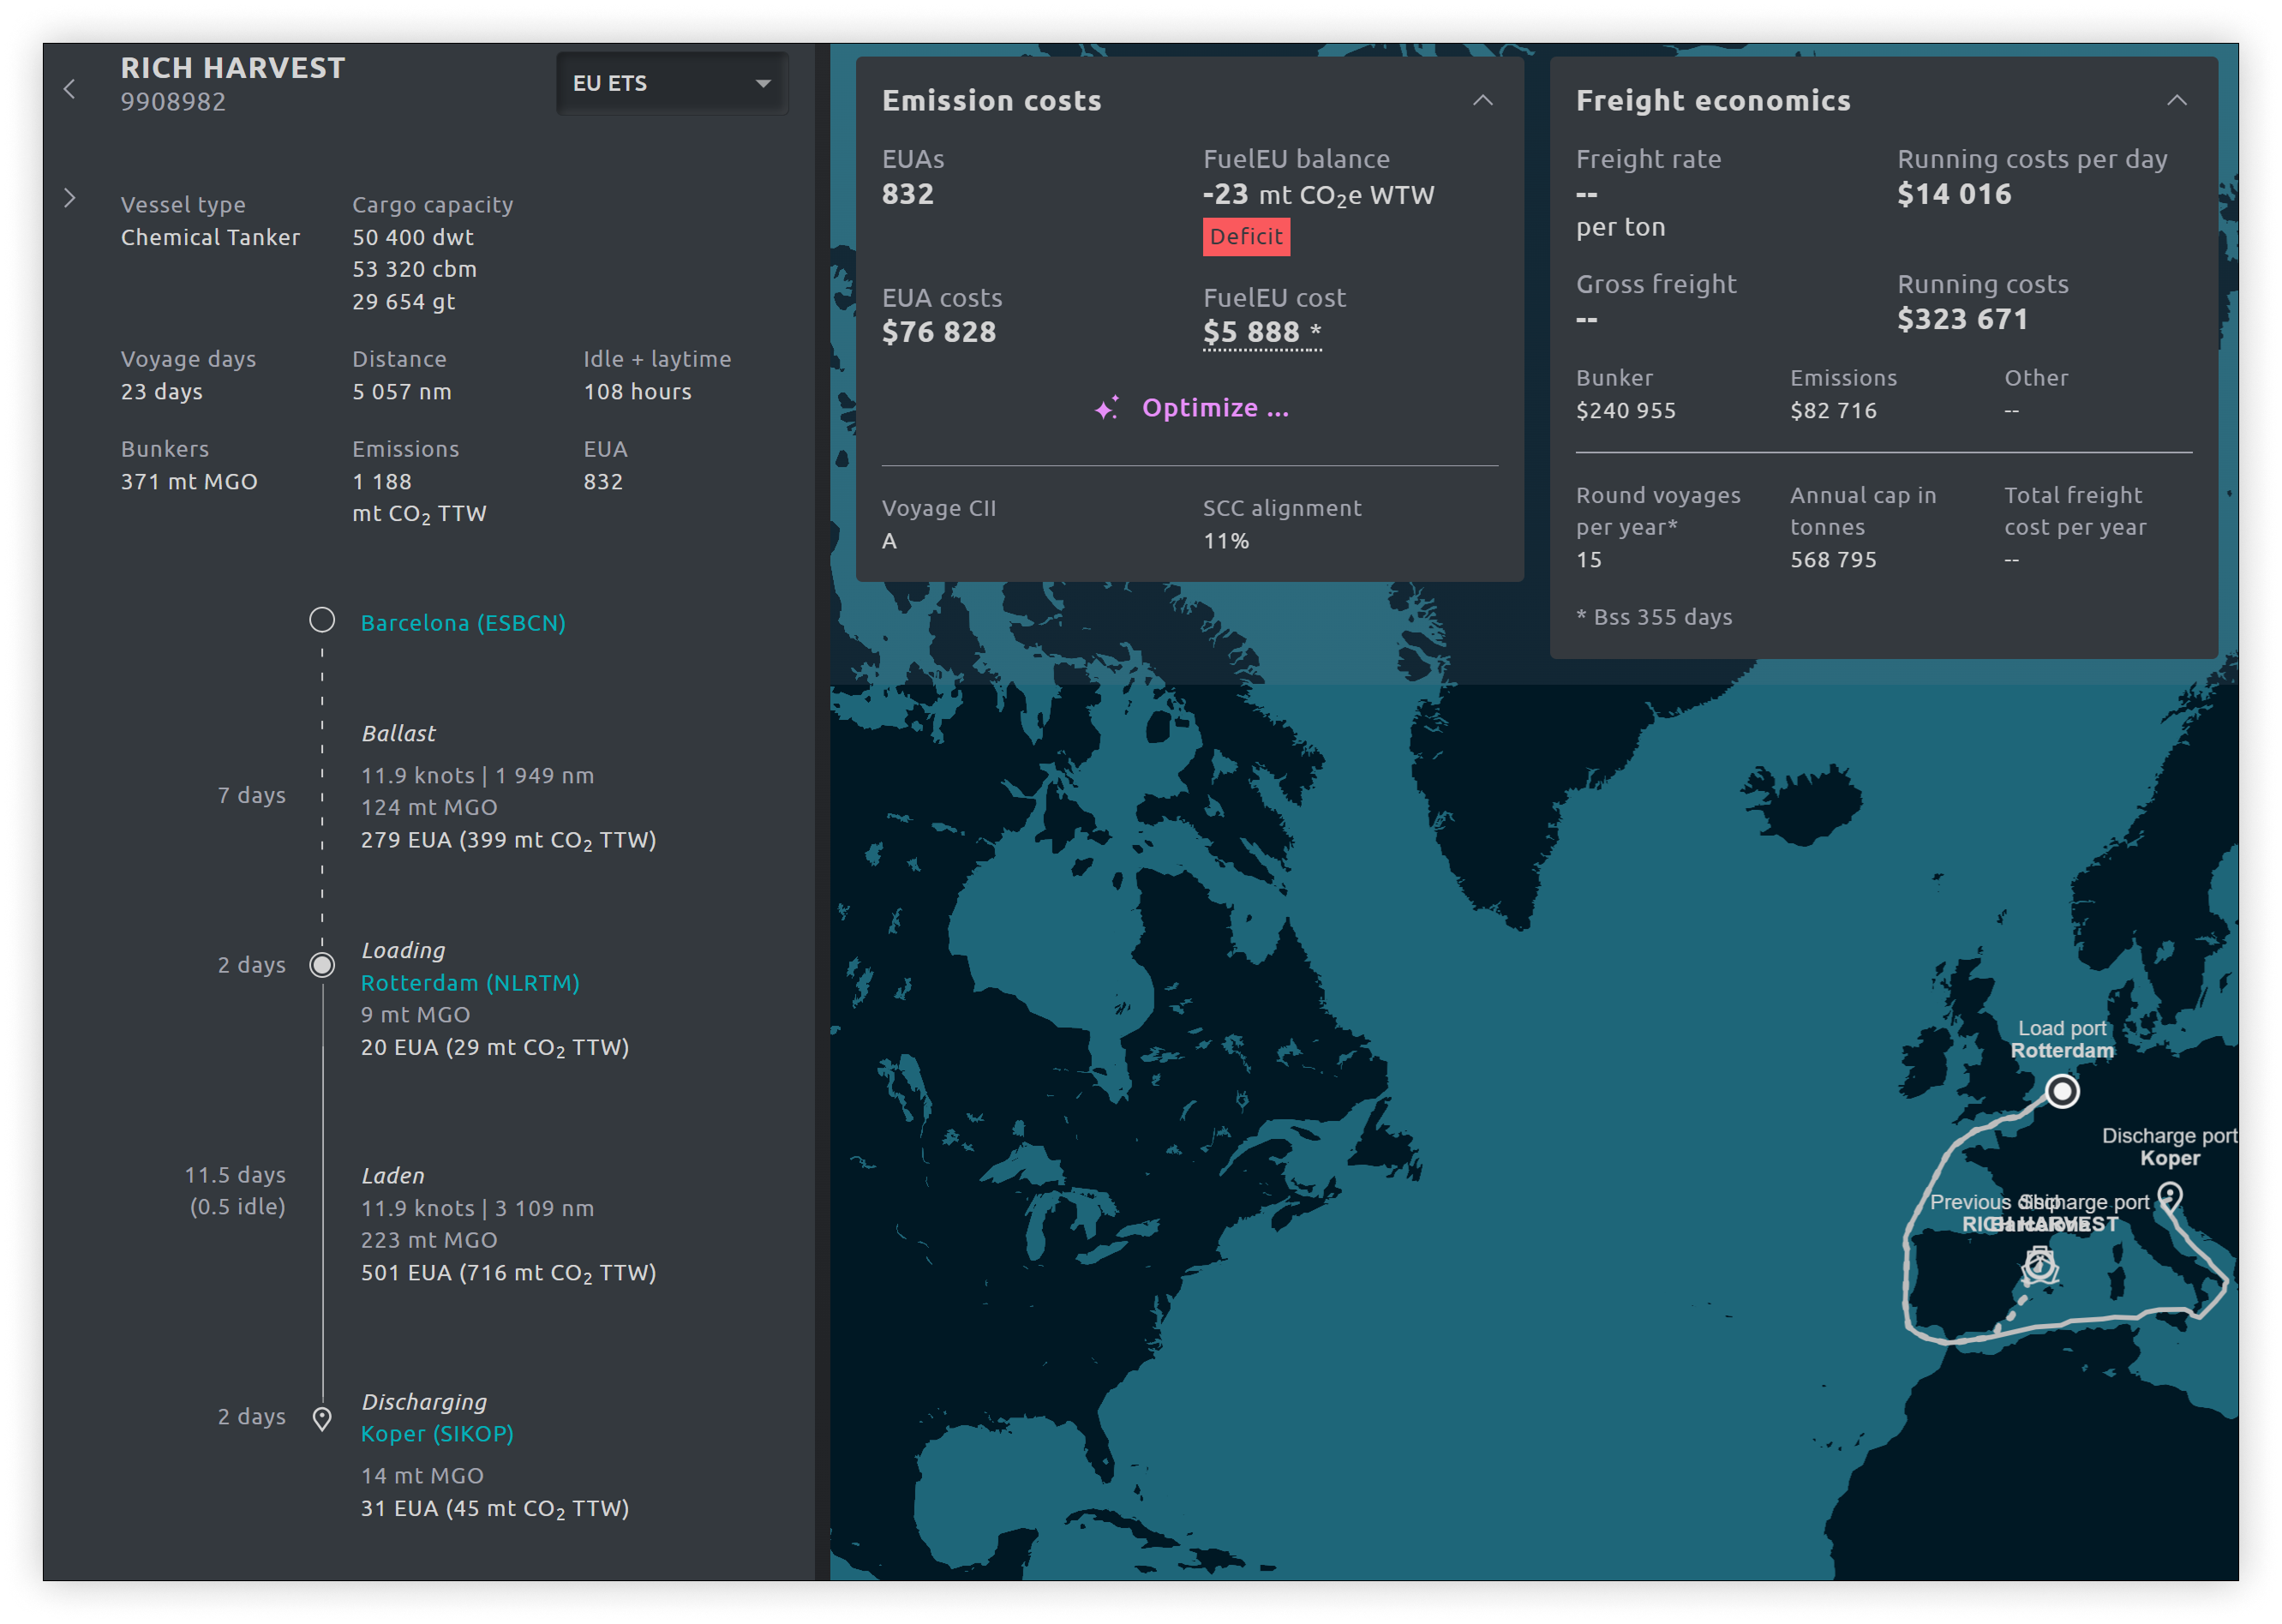Expand vessel details chevron next to Vessel type
This screenshot has height=1624, width=2282.
click(x=69, y=198)
